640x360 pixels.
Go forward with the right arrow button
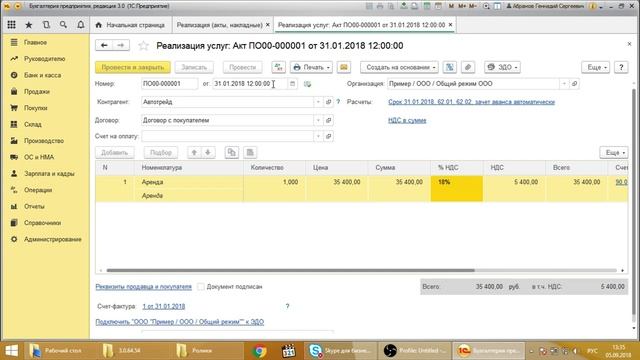pyautogui.click(x=121, y=45)
